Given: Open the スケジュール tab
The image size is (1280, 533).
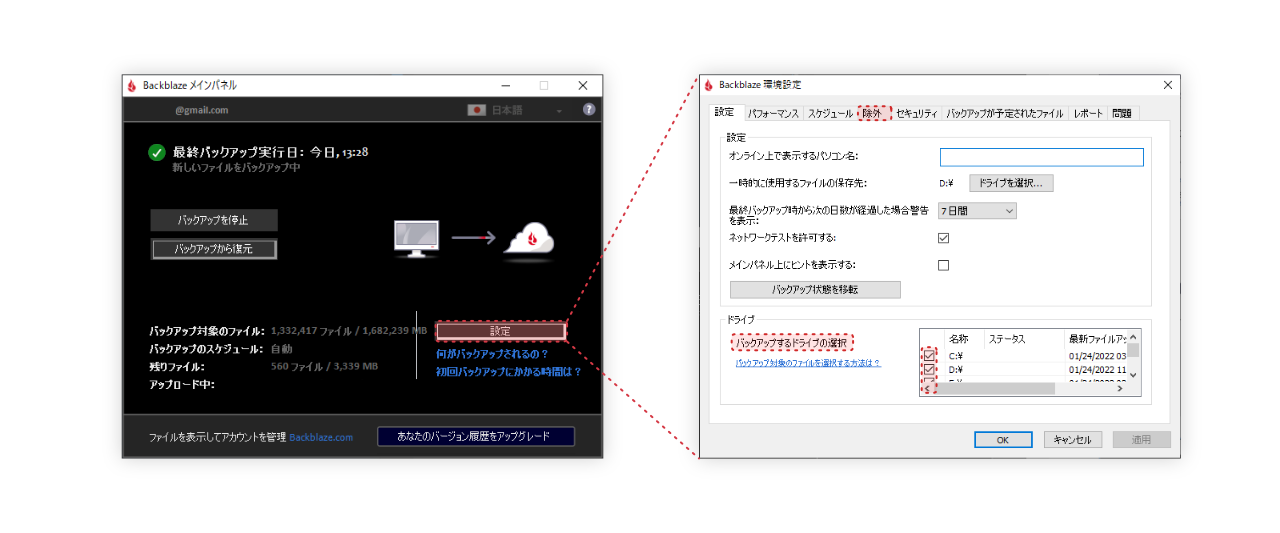Looking at the screenshot, I should point(830,114).
